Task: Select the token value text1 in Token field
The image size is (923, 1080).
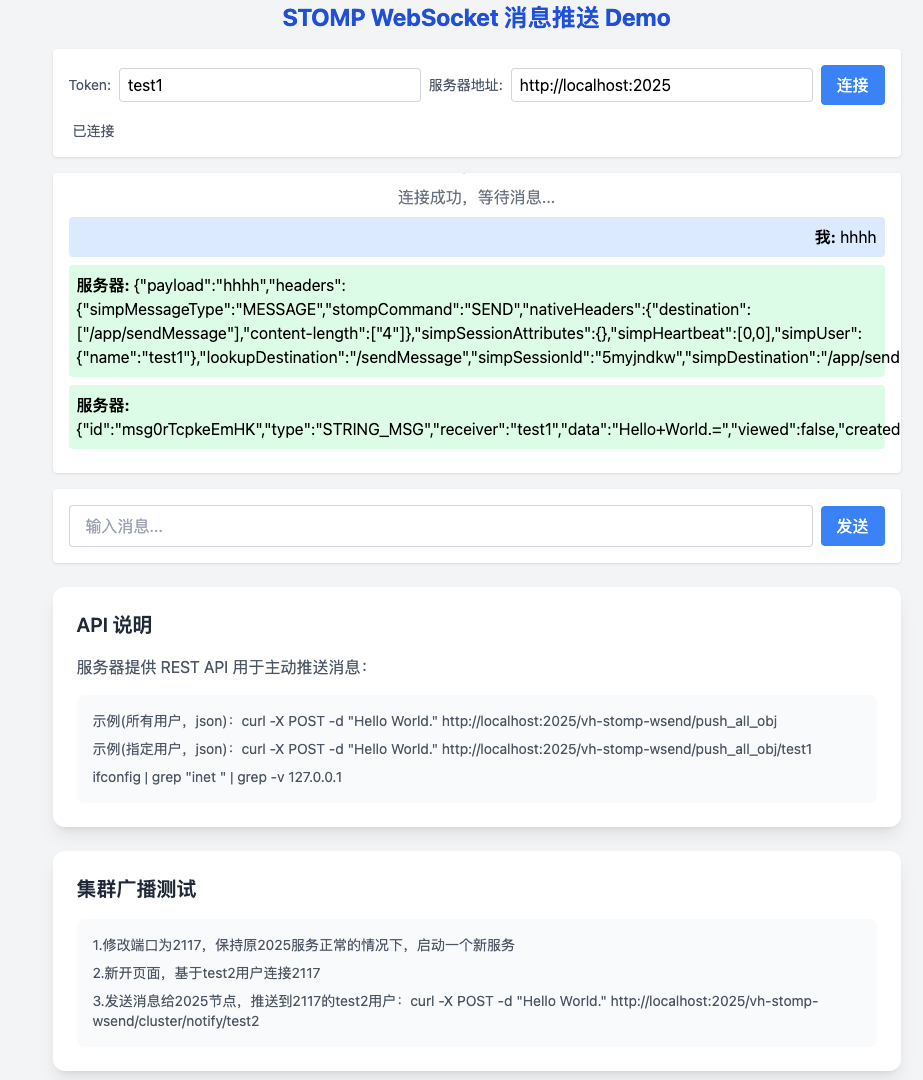Action: (145, 85)
